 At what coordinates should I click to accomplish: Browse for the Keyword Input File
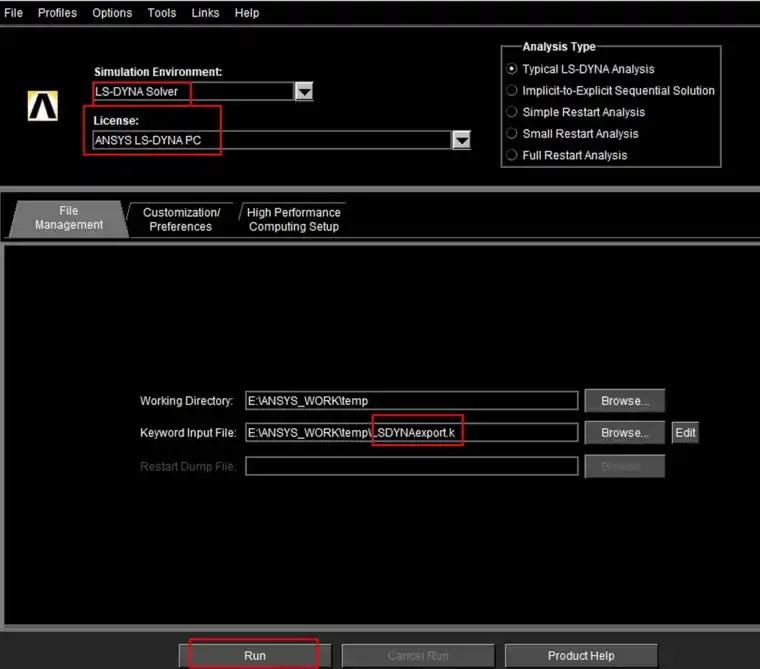(x=625, y=432)
